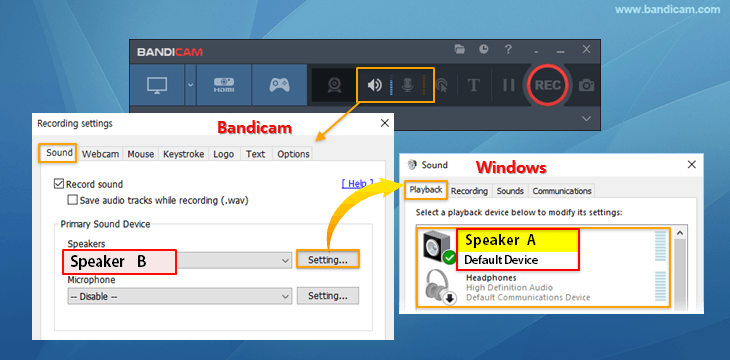This screenshot has width=730, height=360.
Task: Click the Speakers Setting... button
Action: 328,259
